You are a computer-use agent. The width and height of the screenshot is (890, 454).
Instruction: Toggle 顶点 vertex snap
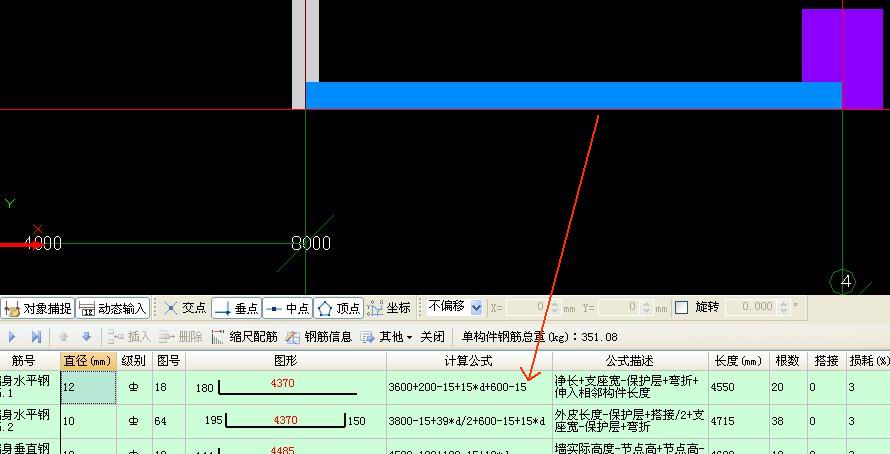click(x=338, y=308)
